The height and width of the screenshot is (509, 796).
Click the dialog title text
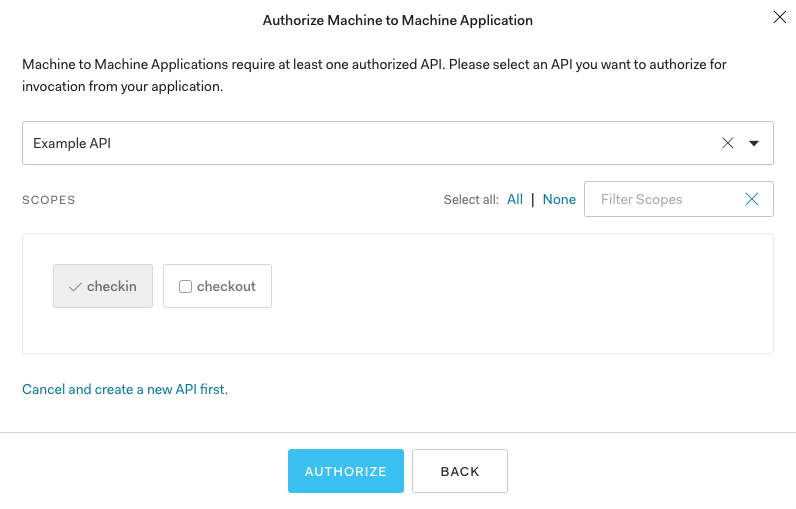397,20
